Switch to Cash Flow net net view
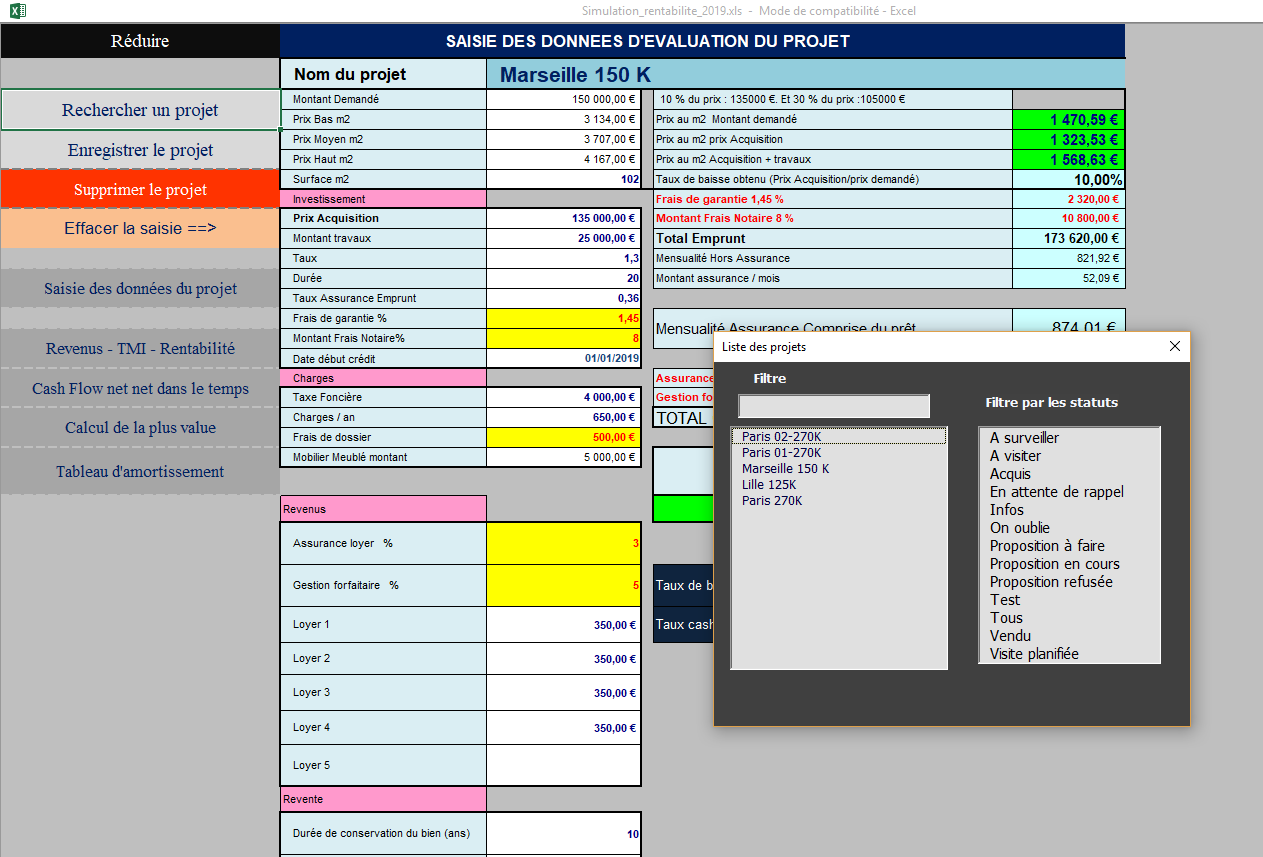 pos(140,389)
